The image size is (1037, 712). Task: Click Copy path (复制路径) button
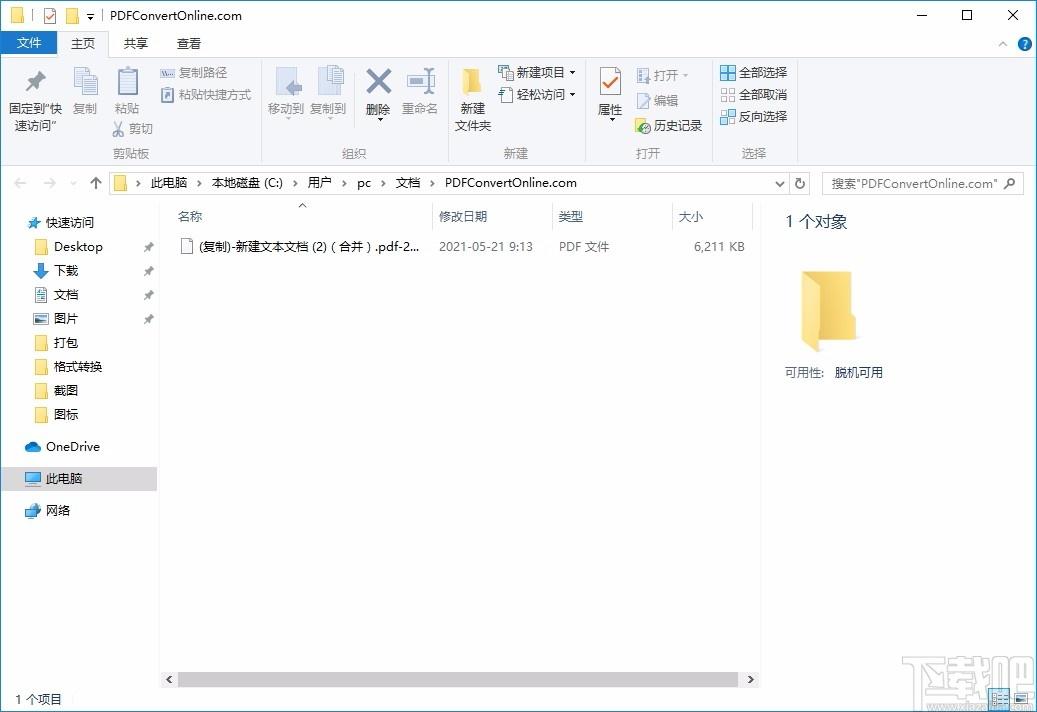[x=194, y=73]
